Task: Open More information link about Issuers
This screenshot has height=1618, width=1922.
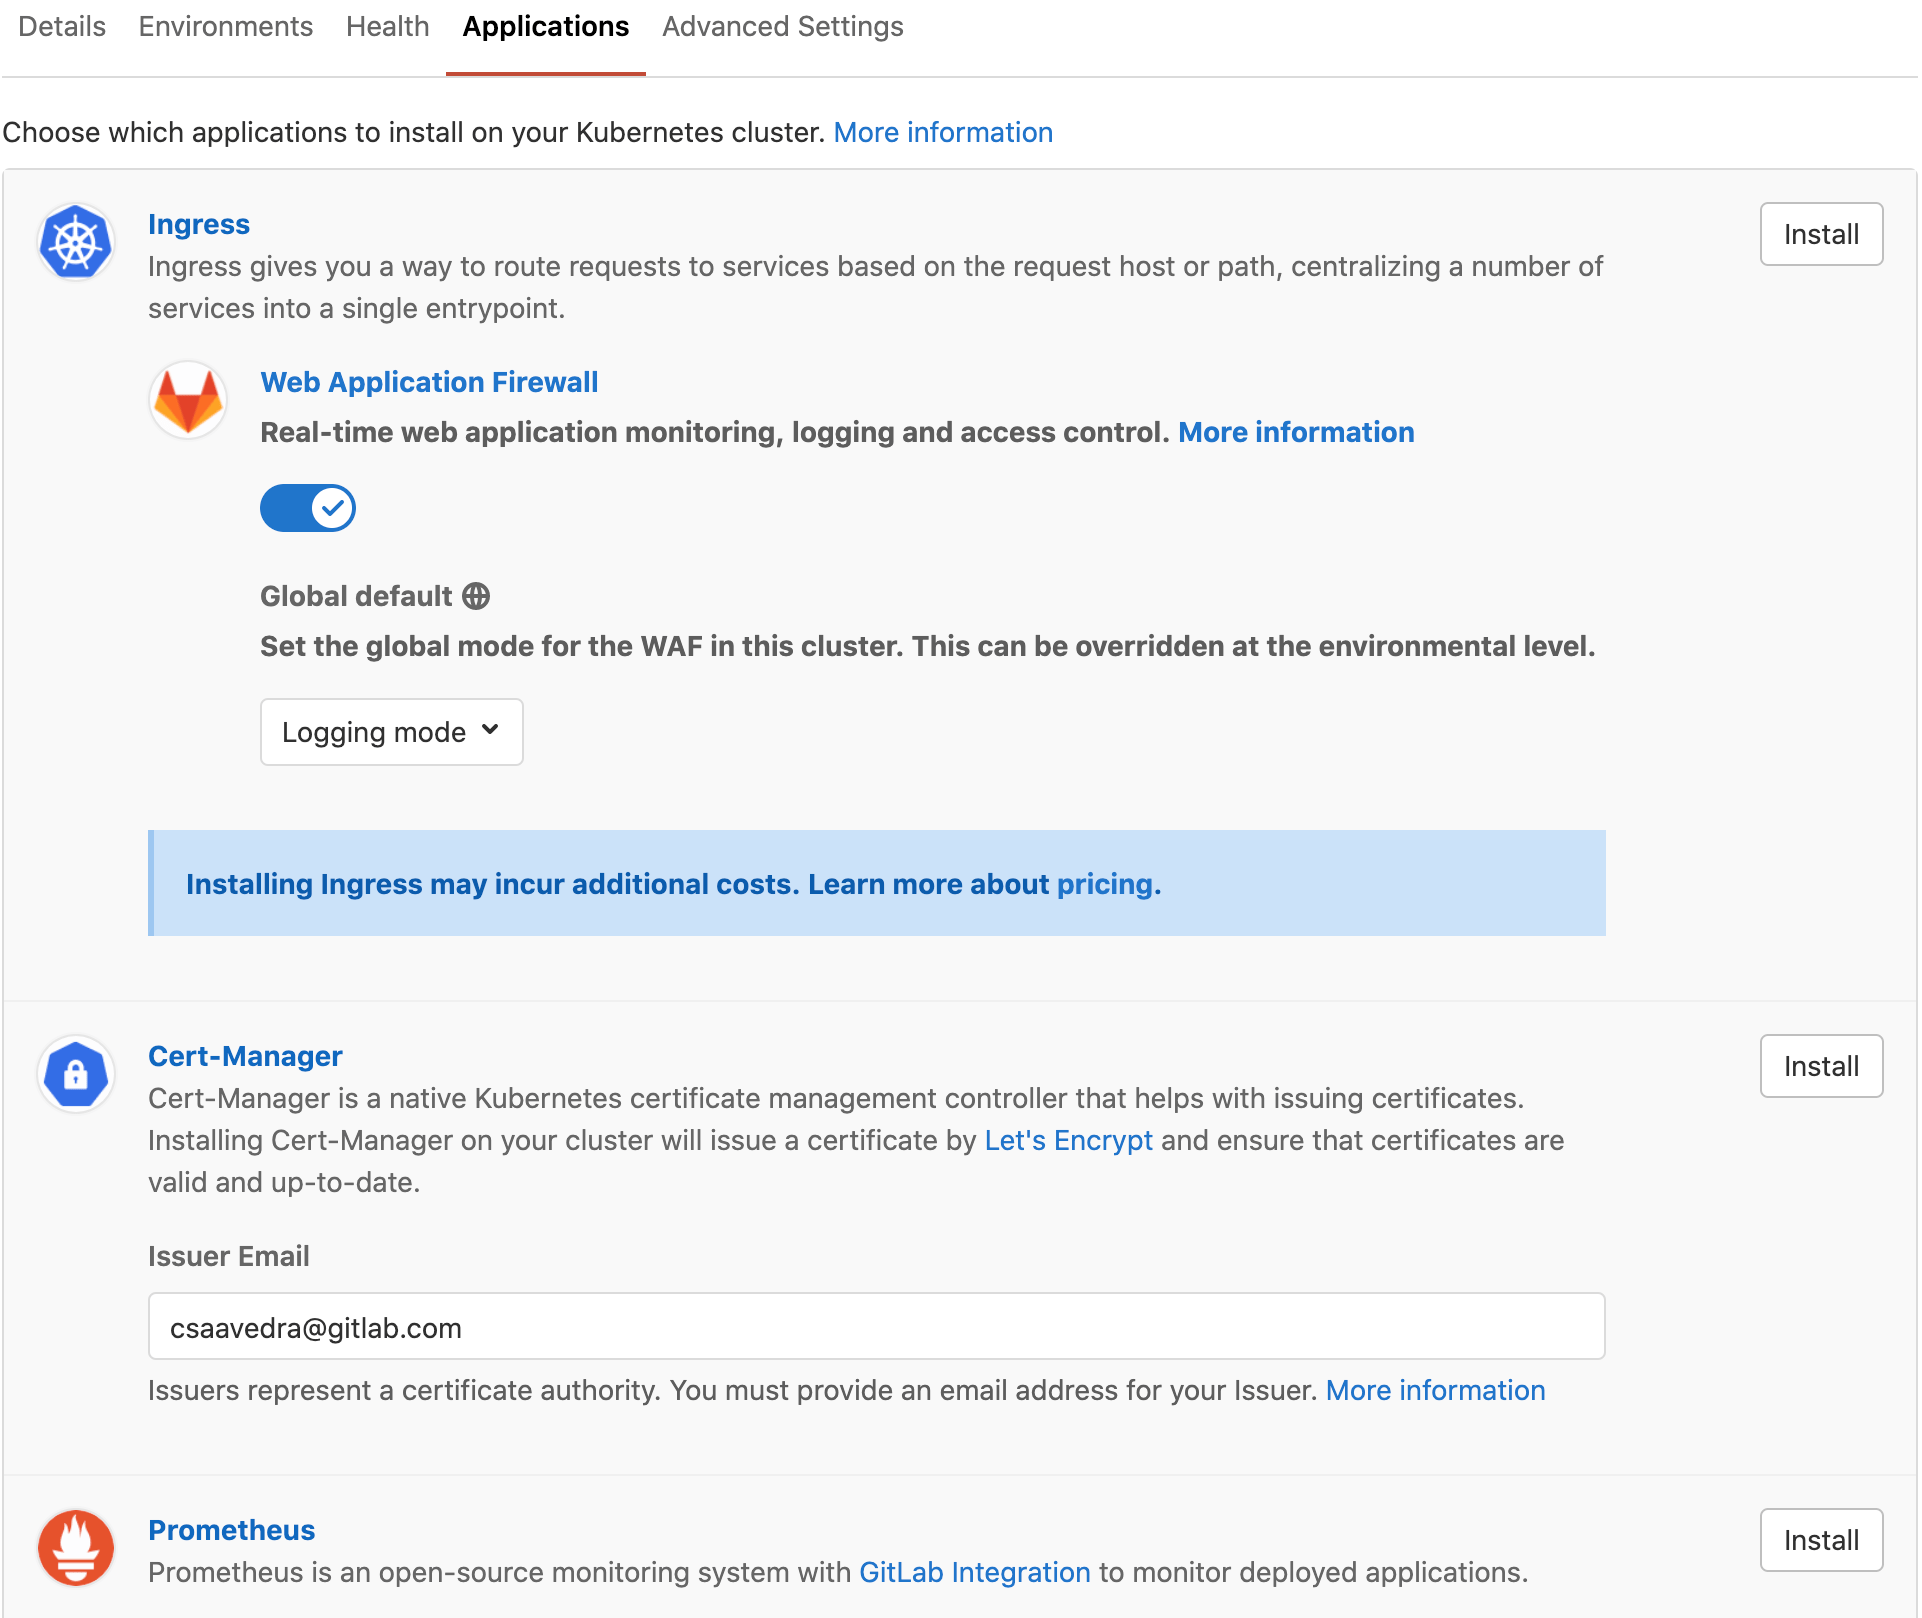Action: [x=1435, y=1390]
